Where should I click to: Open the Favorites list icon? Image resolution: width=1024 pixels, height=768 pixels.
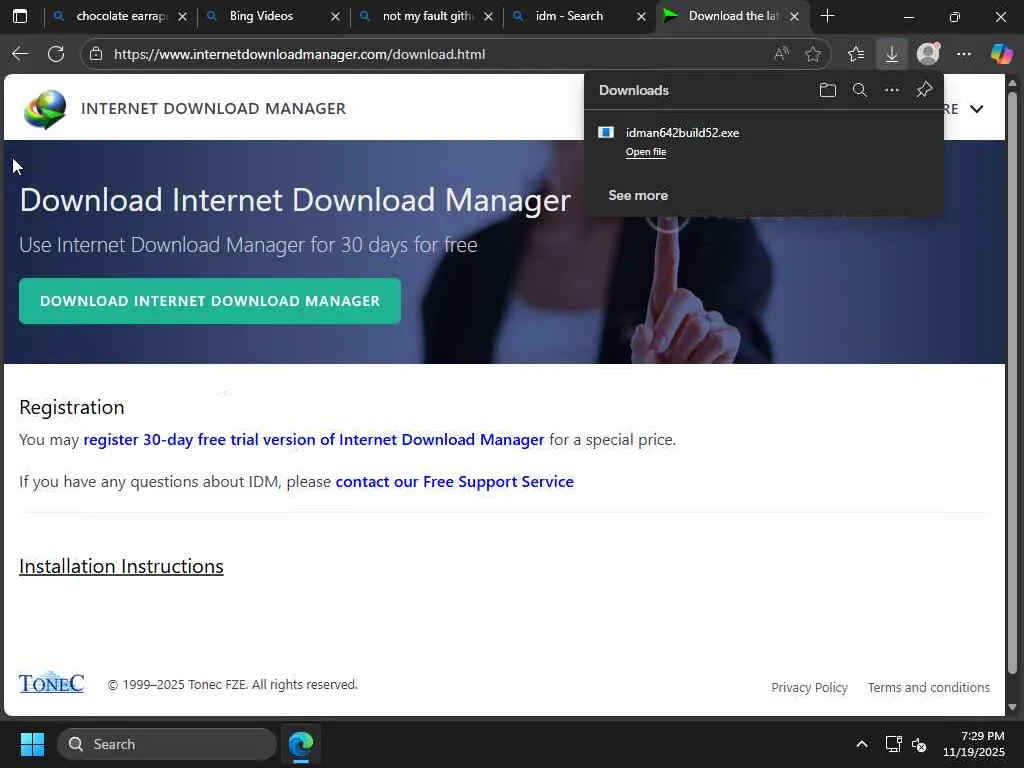[x=856, y=54]
